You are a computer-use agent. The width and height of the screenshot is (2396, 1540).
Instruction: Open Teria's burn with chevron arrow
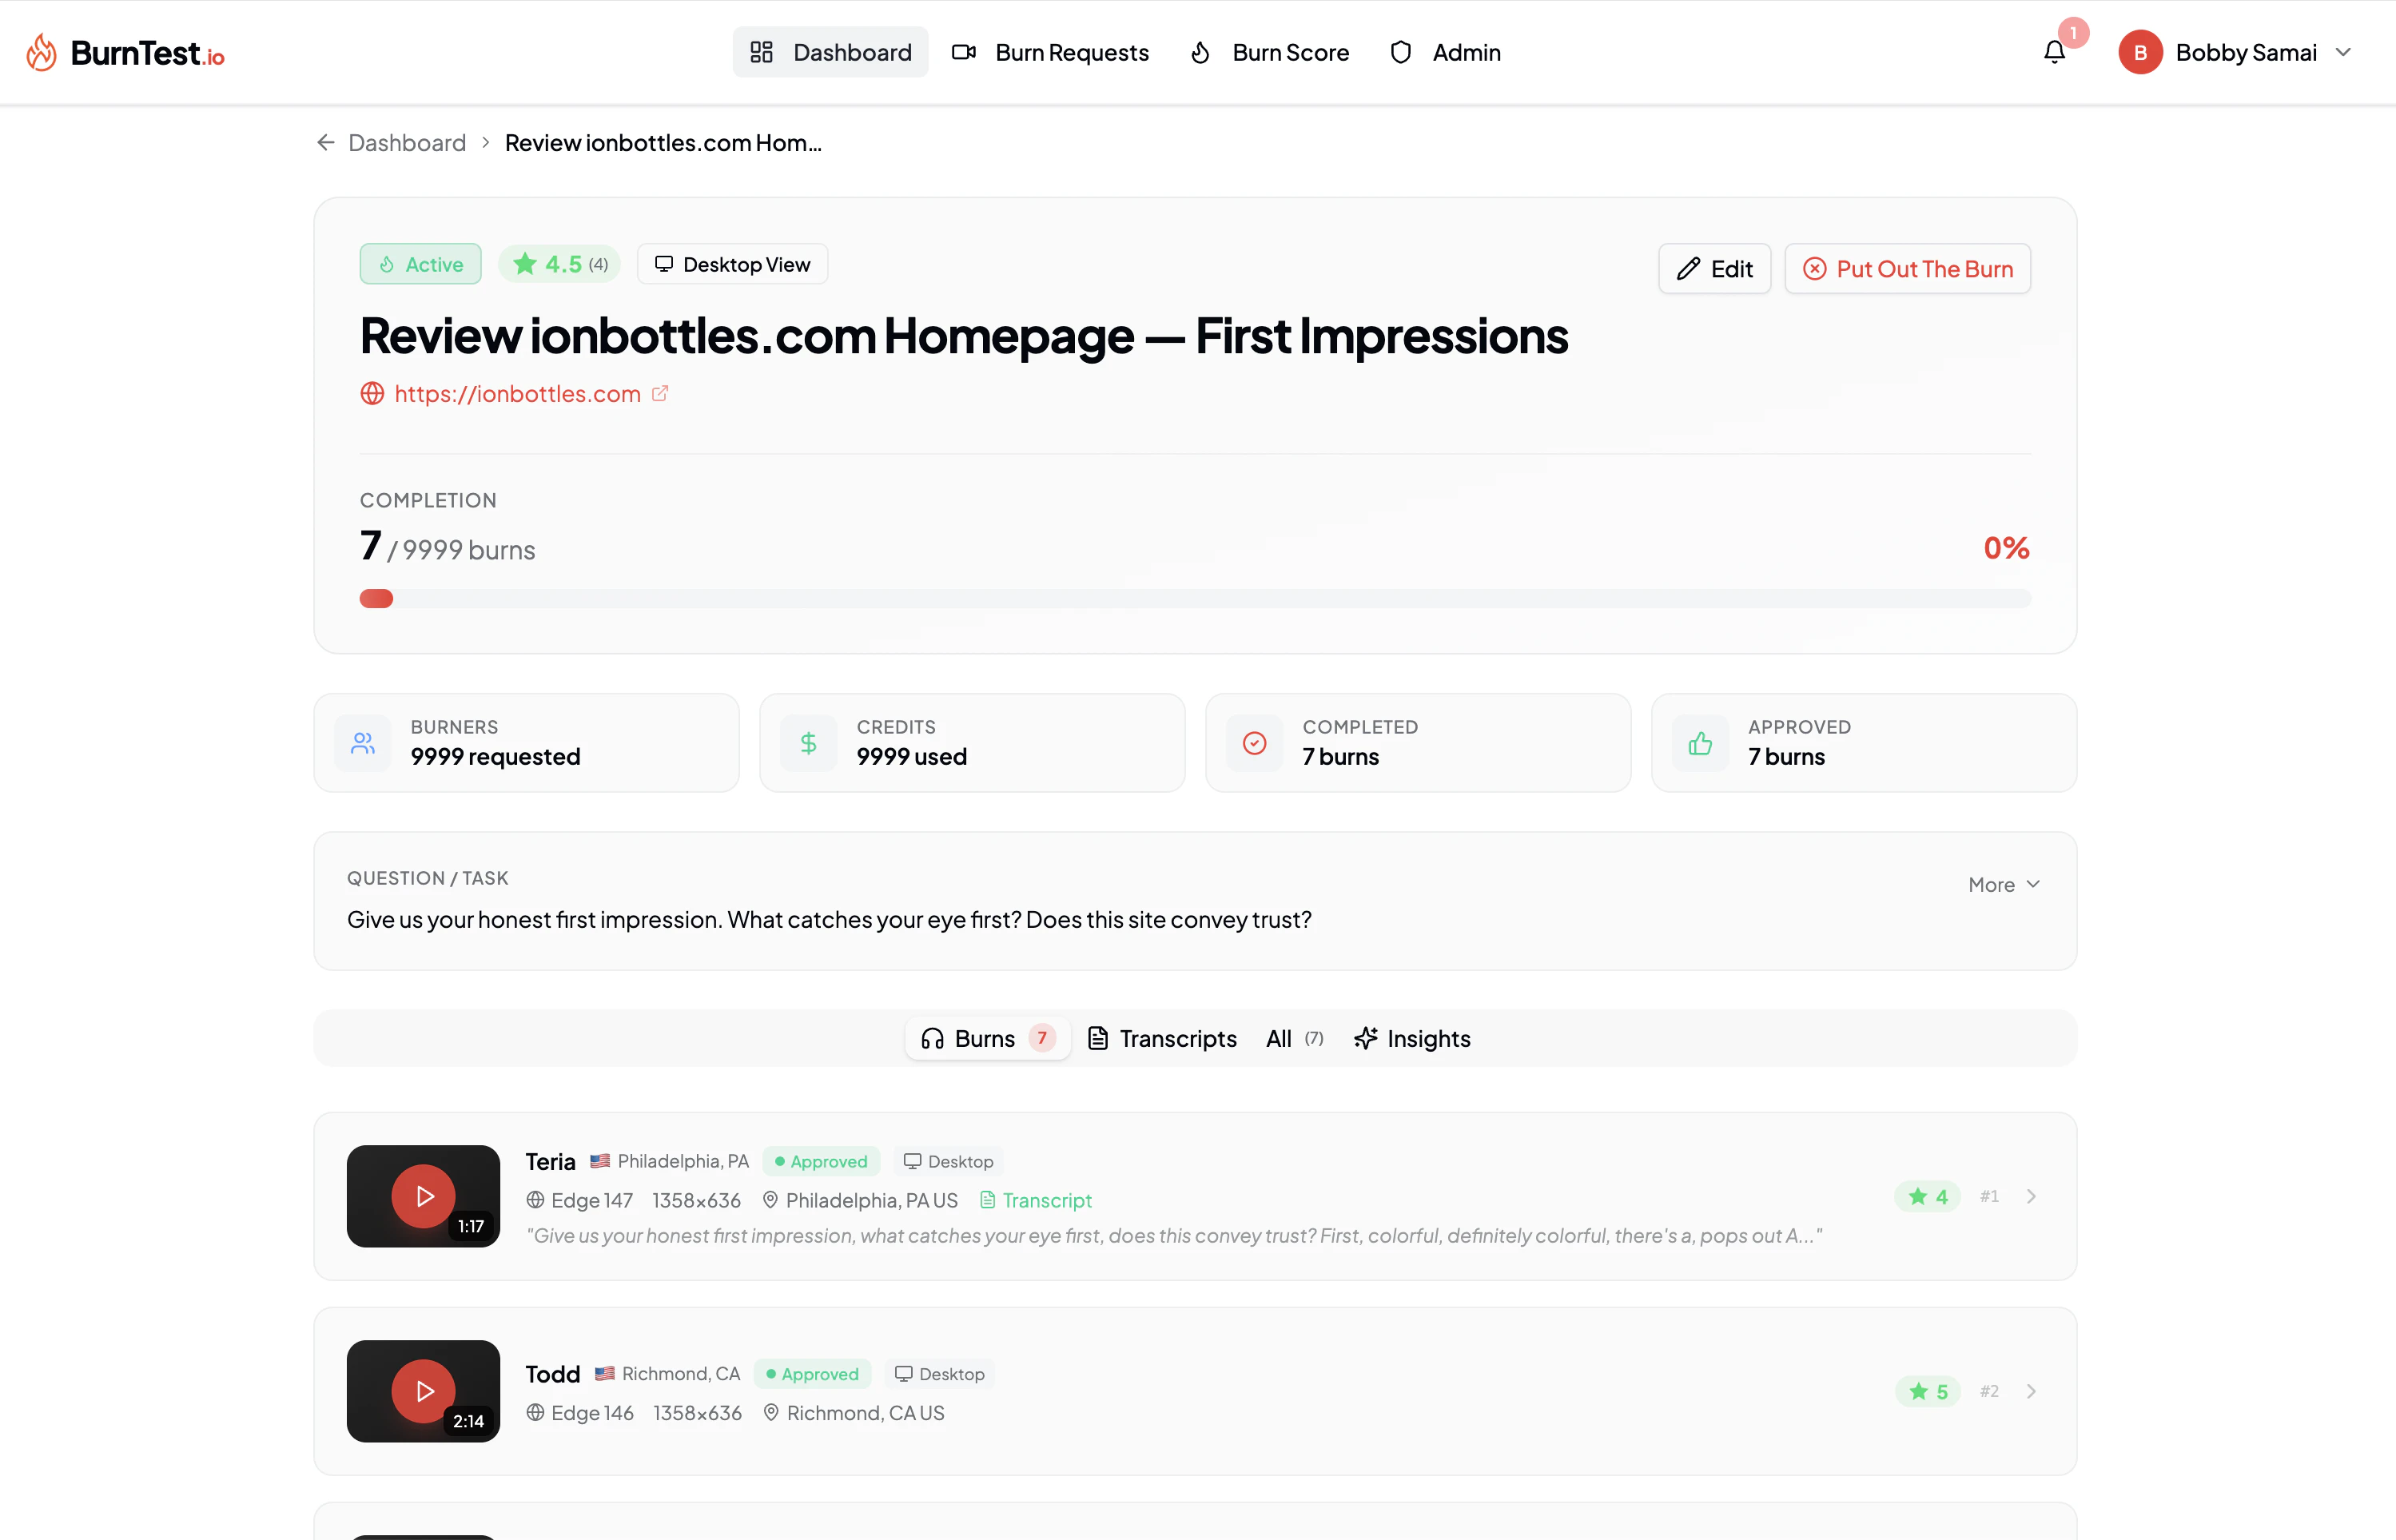click(x=2031, y=1196)
